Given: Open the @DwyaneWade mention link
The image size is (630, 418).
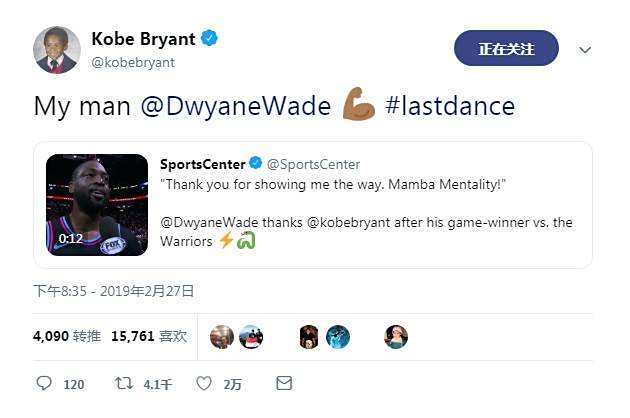Looking at the screenshot, I should point(236,106).
